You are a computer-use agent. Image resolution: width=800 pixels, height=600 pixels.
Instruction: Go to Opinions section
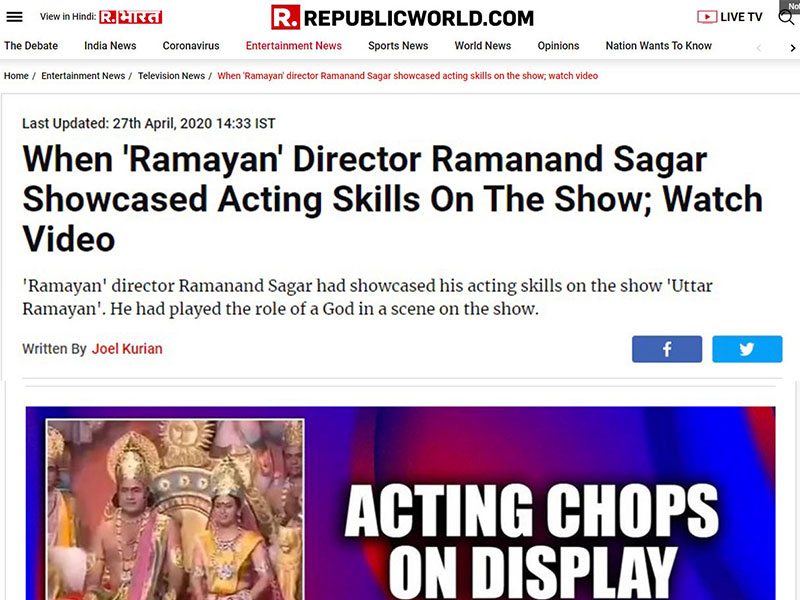click(558, 46)
